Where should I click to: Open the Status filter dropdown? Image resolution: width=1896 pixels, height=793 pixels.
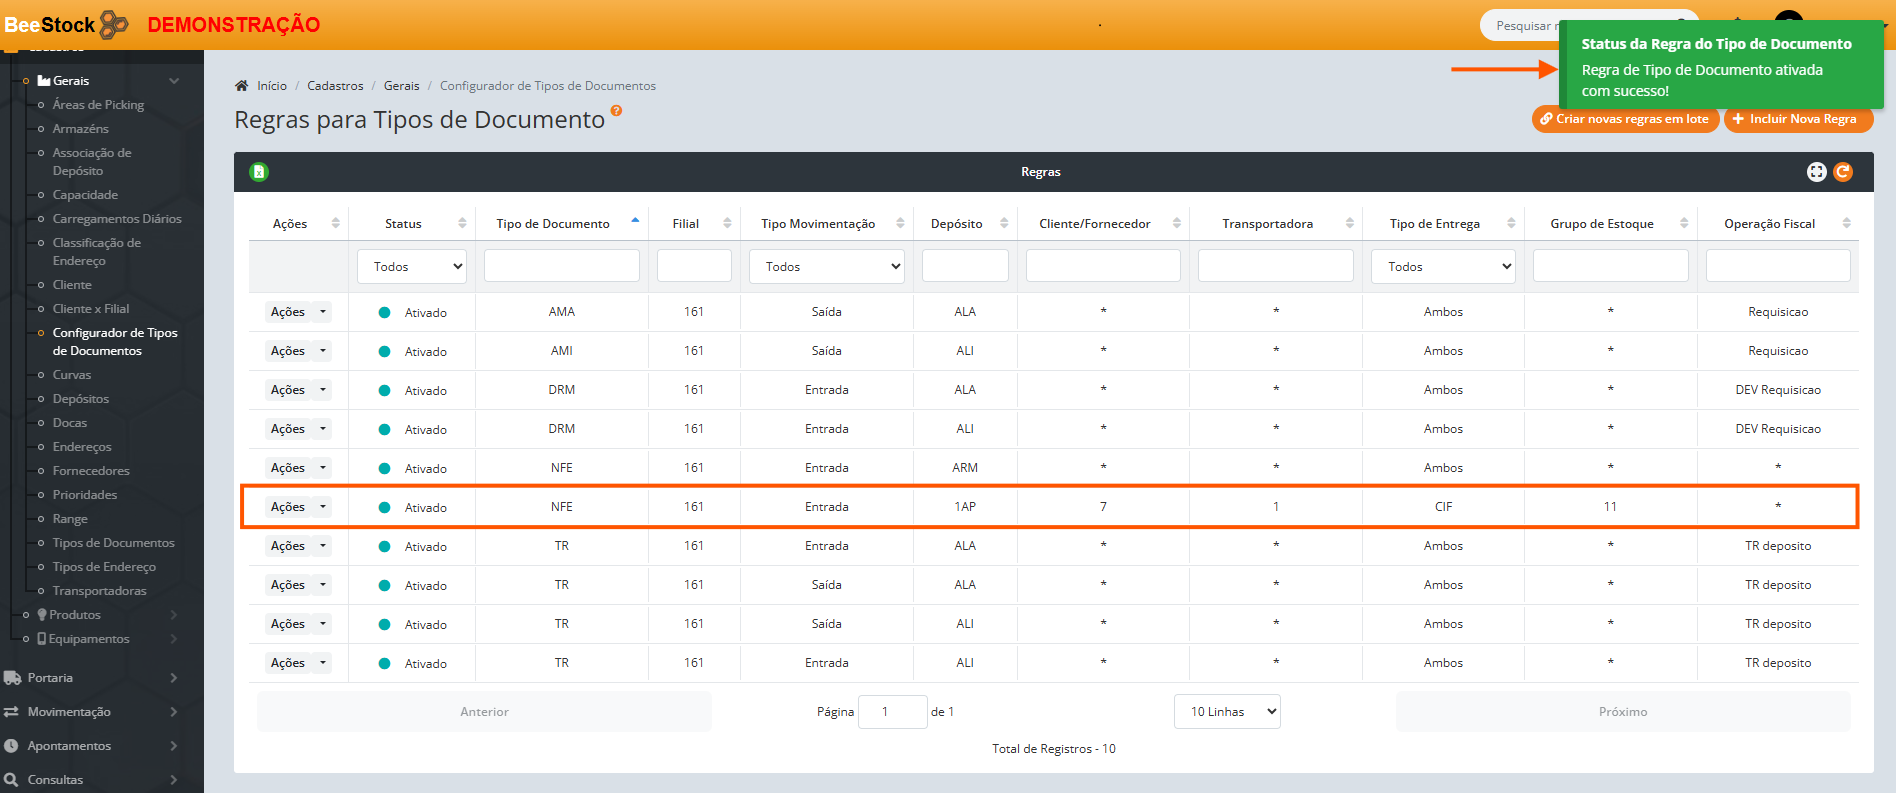[x=412, y=267]
